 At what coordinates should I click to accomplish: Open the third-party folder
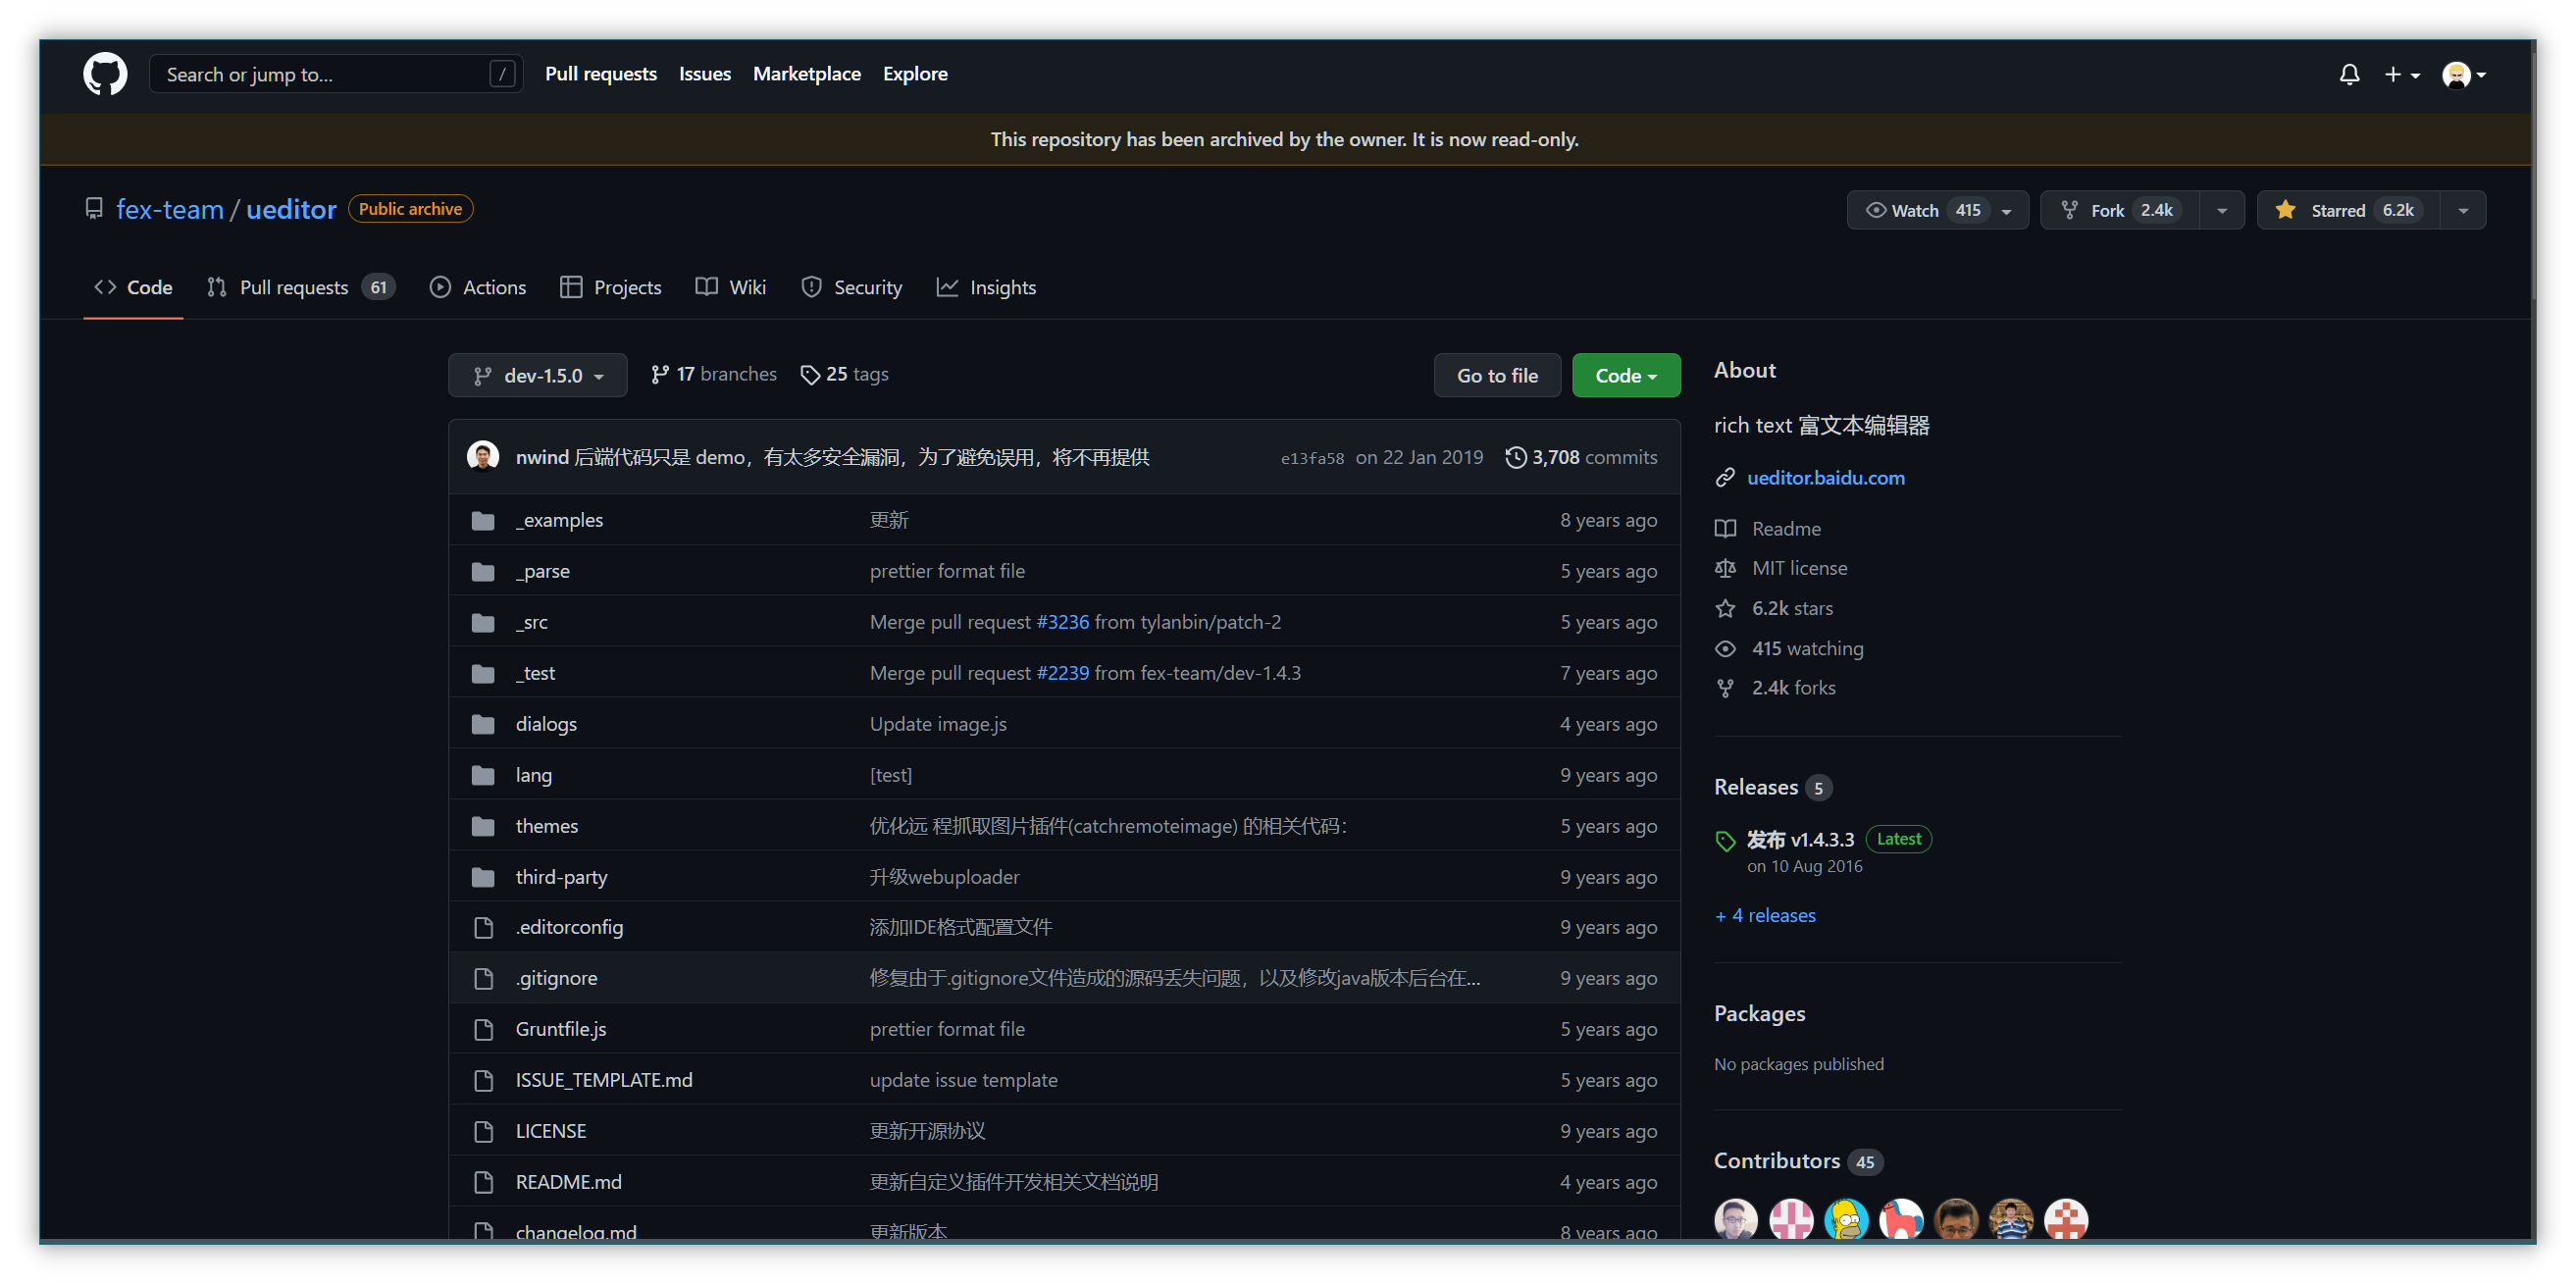click(x=561, y=877)
